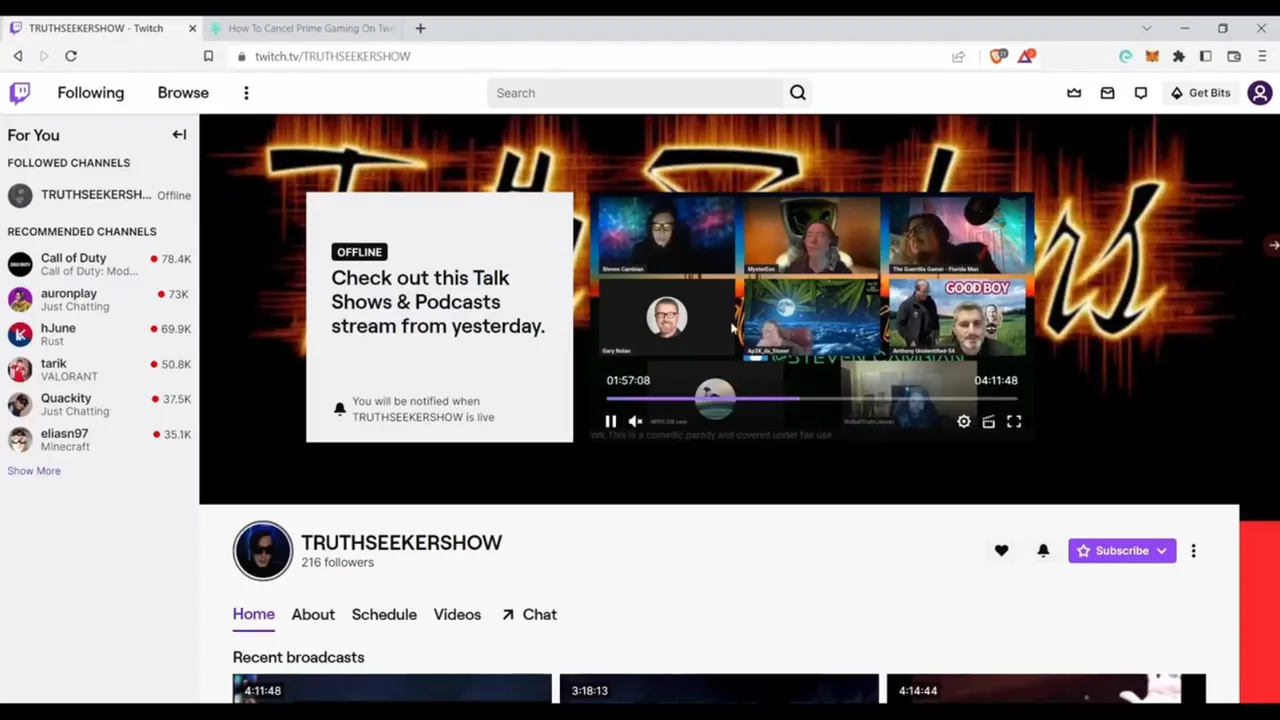
Task: Reload the page
Action: (x=71, y=56)
